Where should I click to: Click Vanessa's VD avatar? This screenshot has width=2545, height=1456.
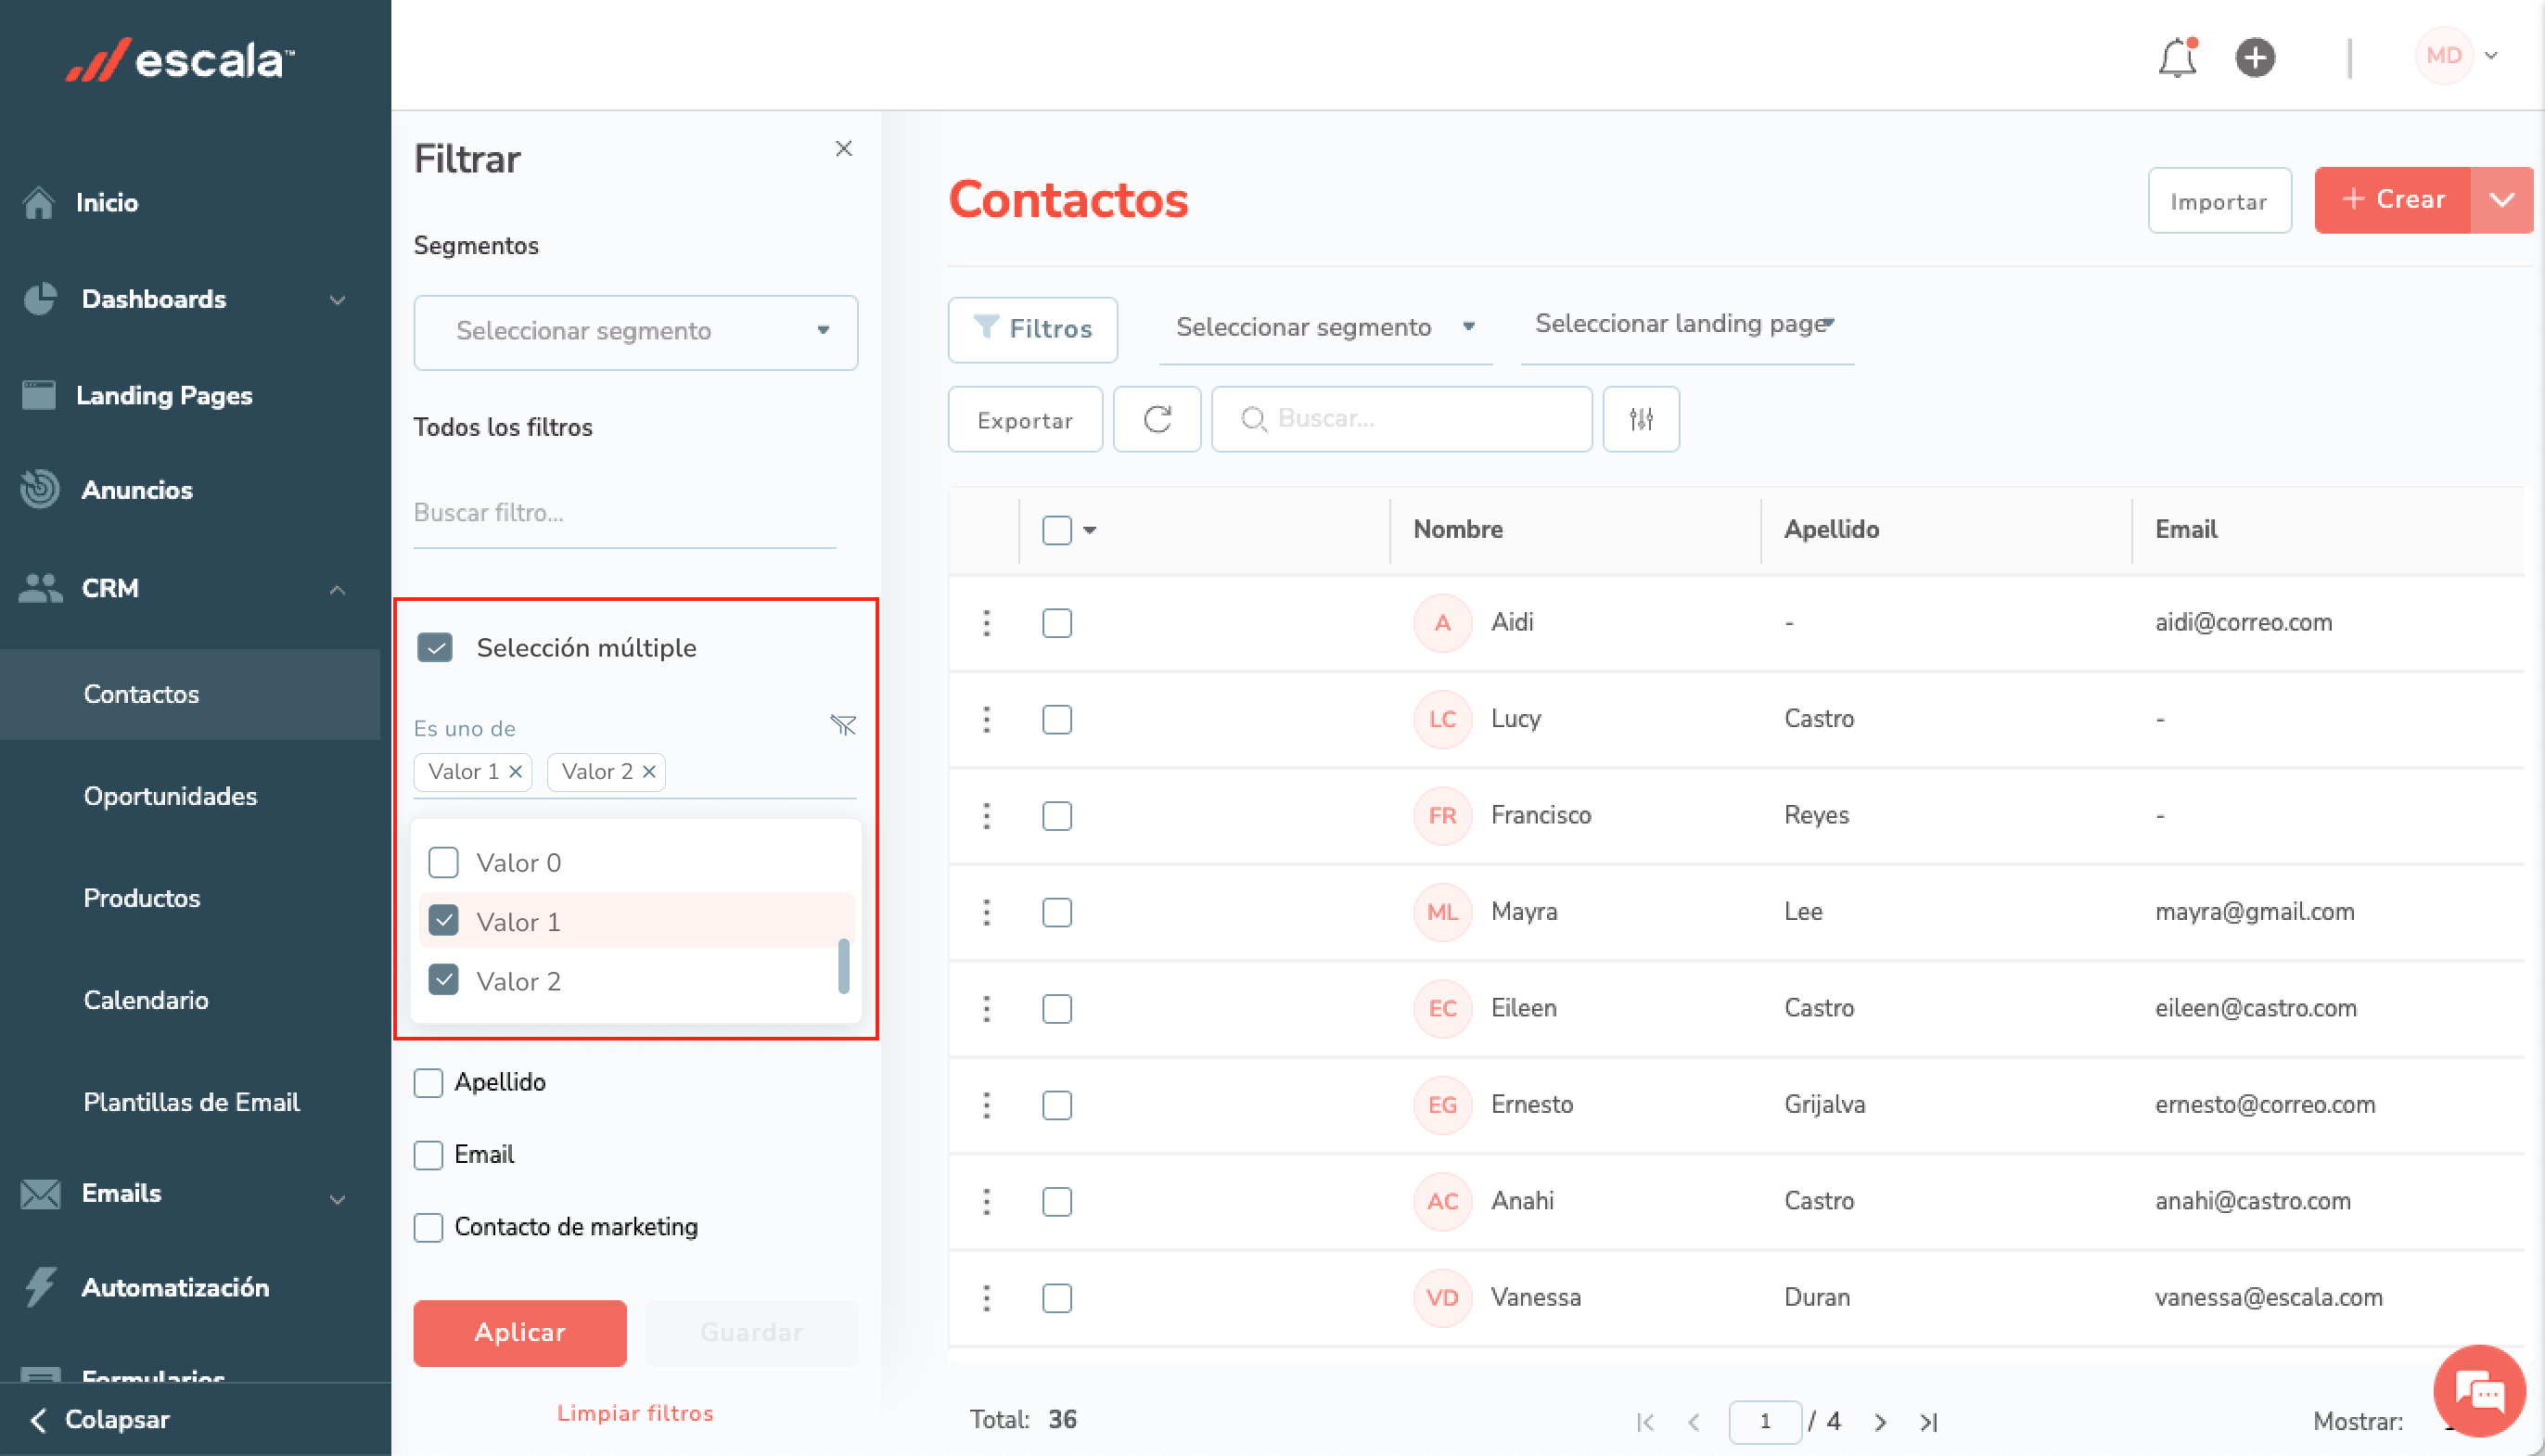(1442, 1298)
